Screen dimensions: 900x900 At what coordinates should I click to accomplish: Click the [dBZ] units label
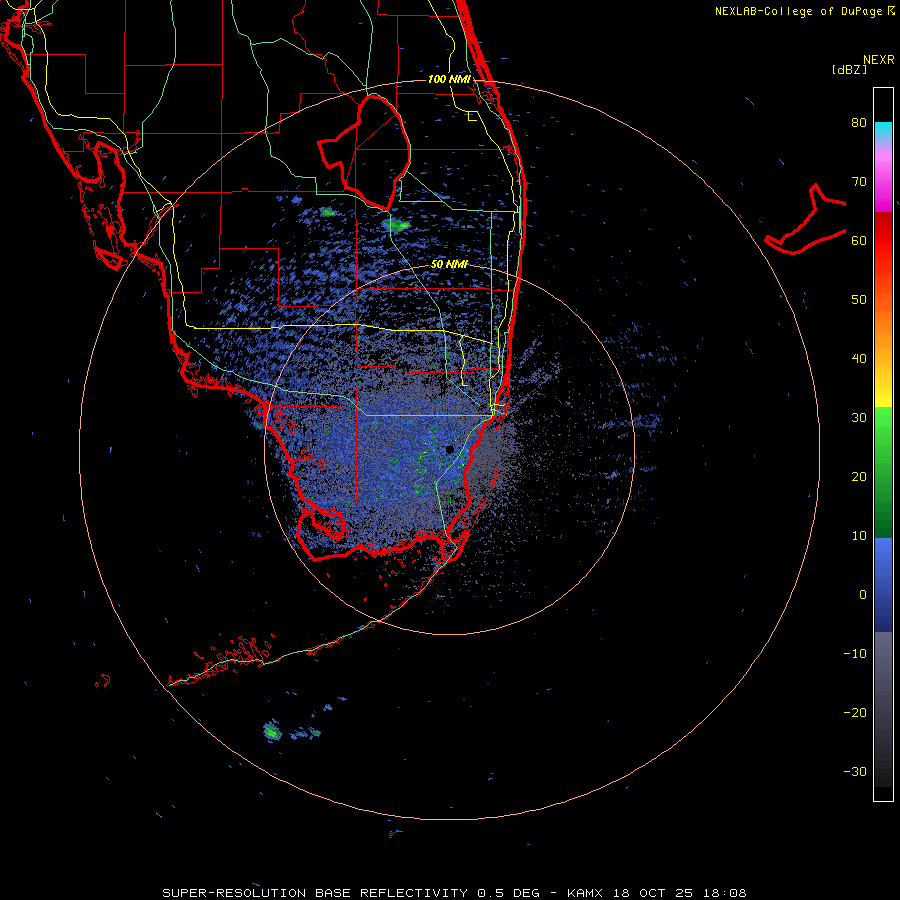pos(849,70)
